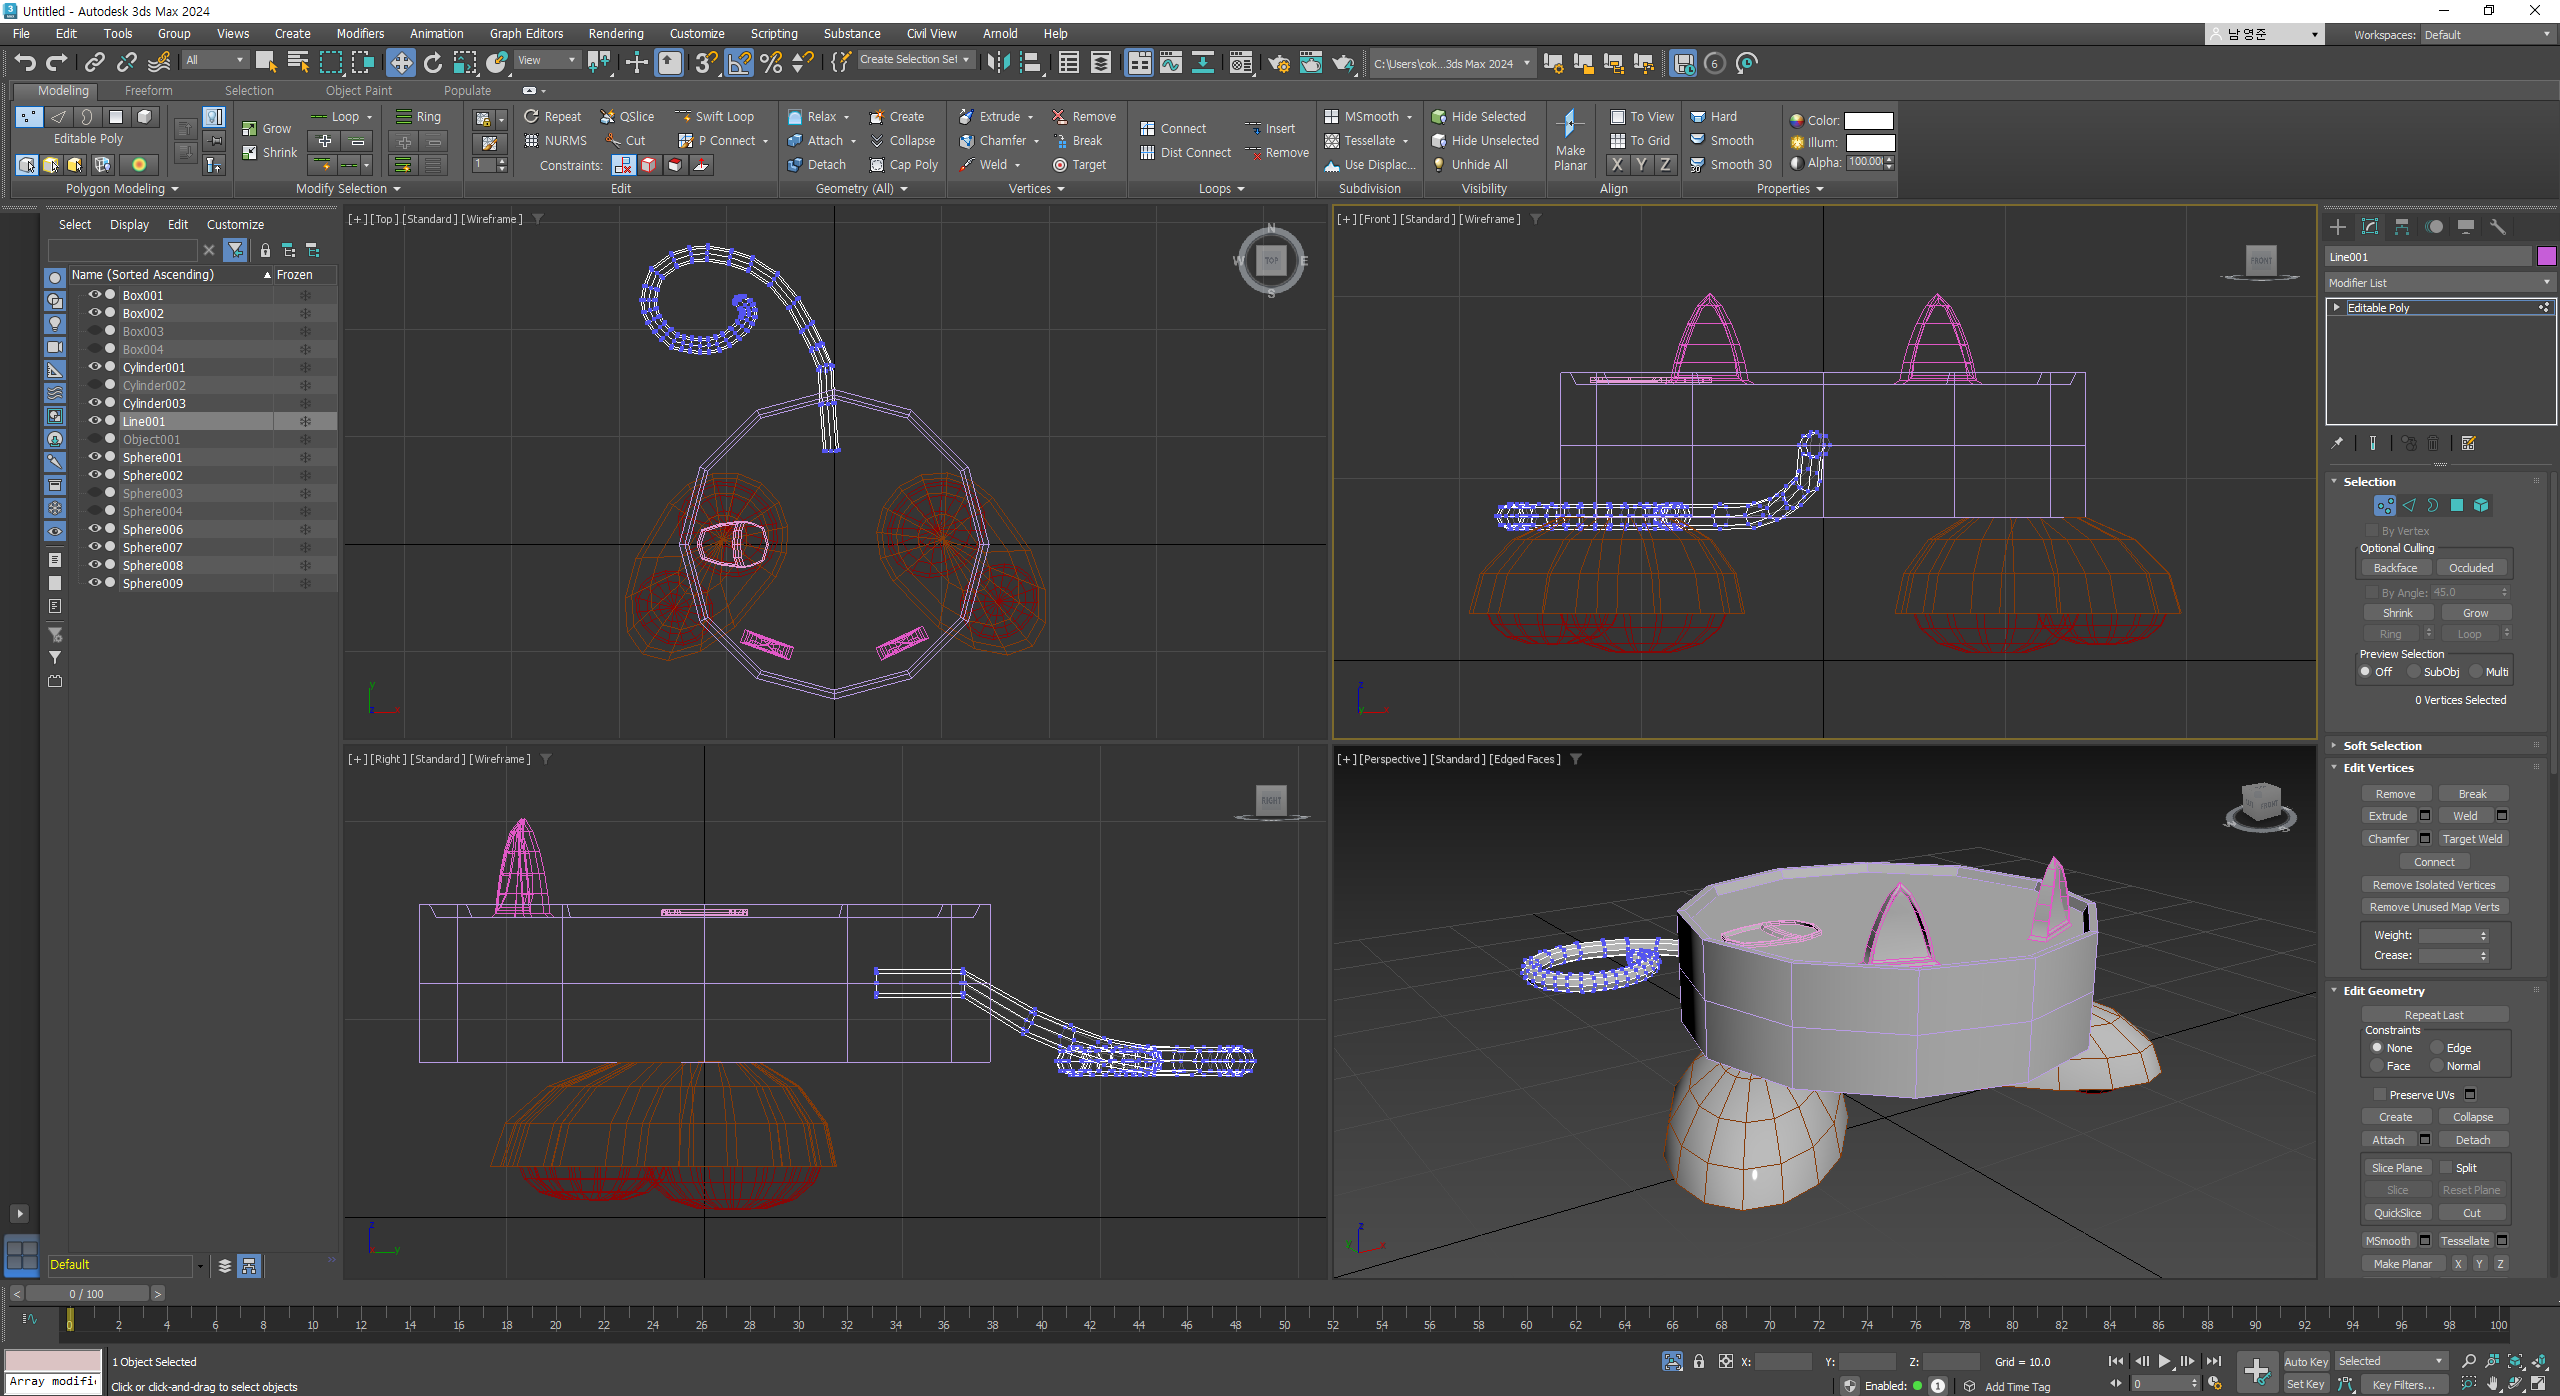Click the Auto Key button
The height and width of the screenshot is (1396, 2560).
coord(2306,1362)
